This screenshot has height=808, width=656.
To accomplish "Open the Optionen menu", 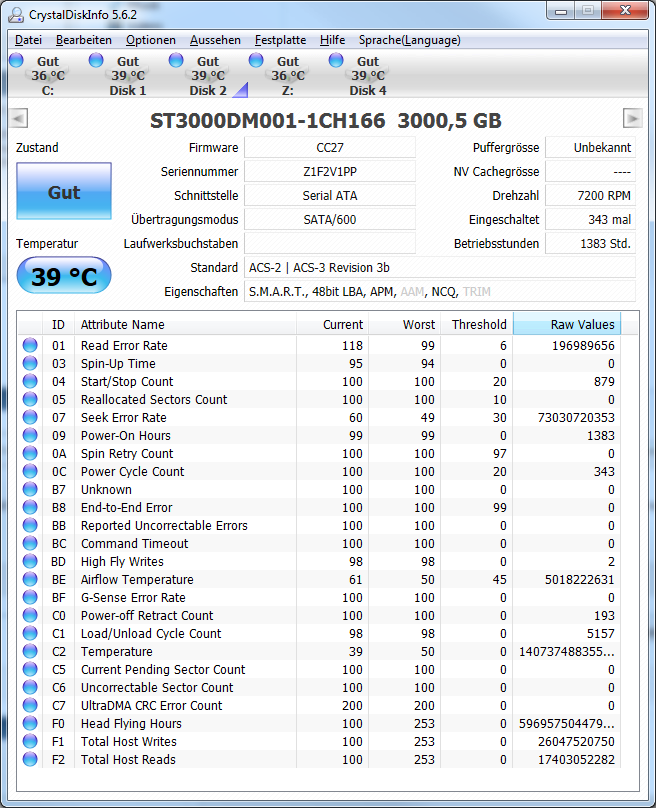I will [150, 40].
